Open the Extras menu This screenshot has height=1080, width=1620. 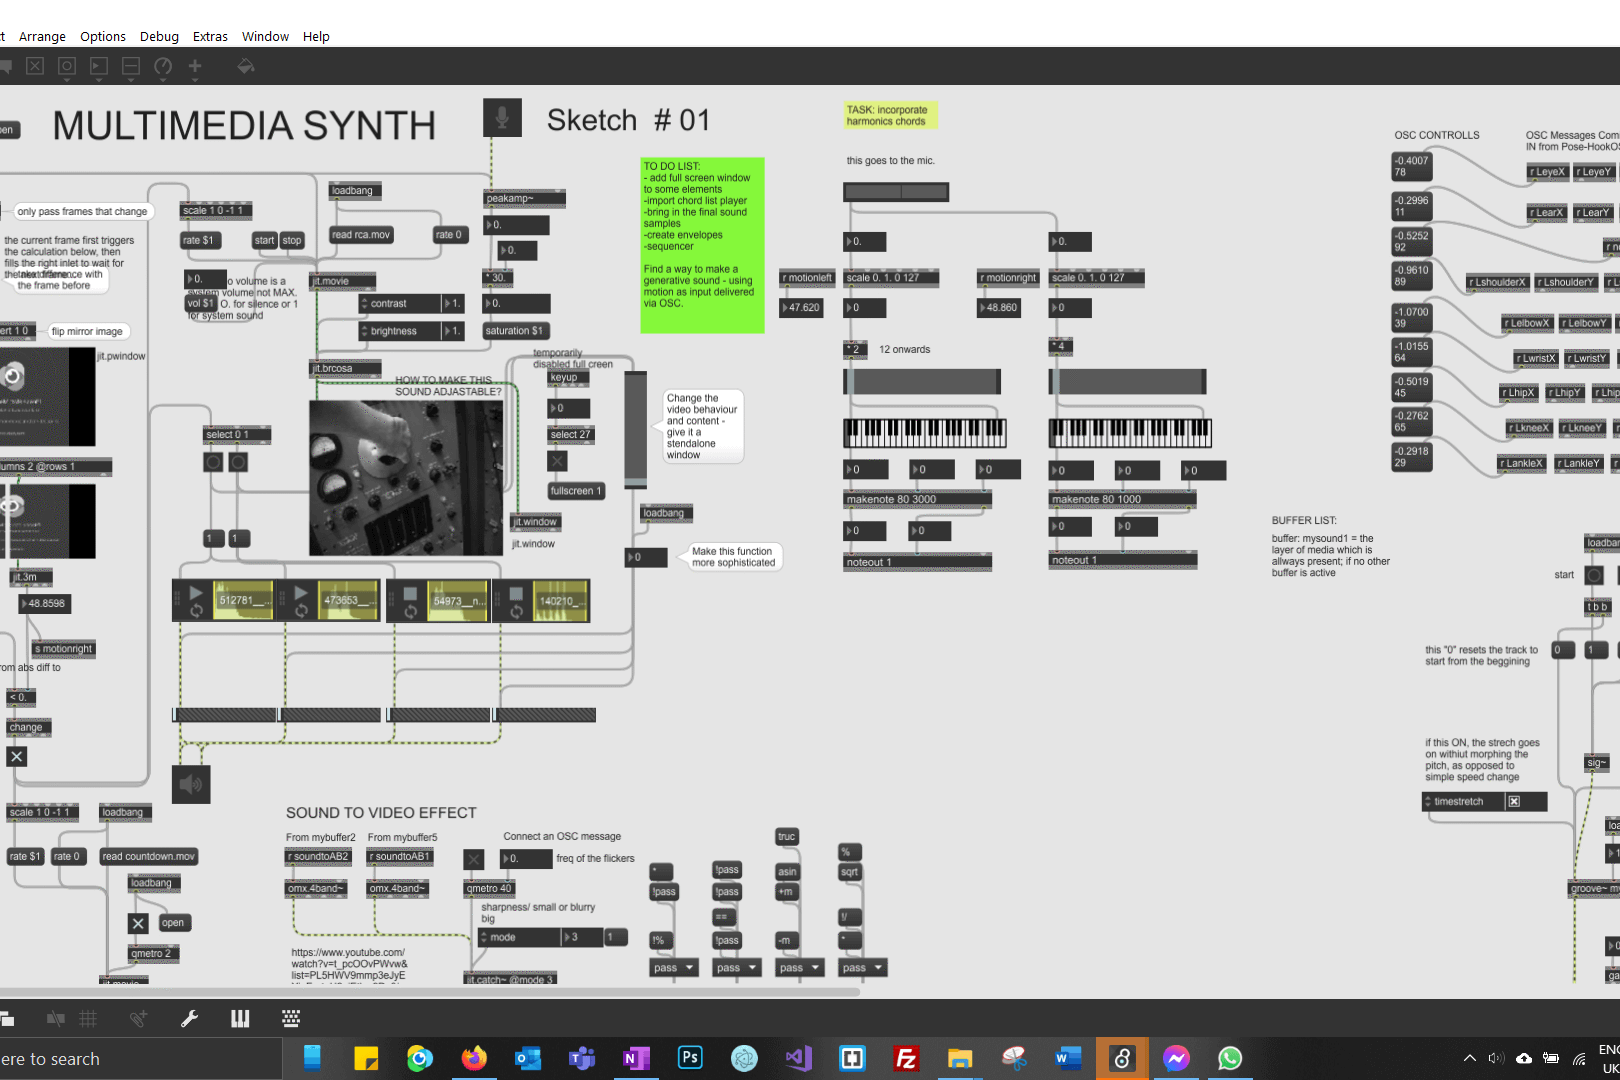pos(210,36)
